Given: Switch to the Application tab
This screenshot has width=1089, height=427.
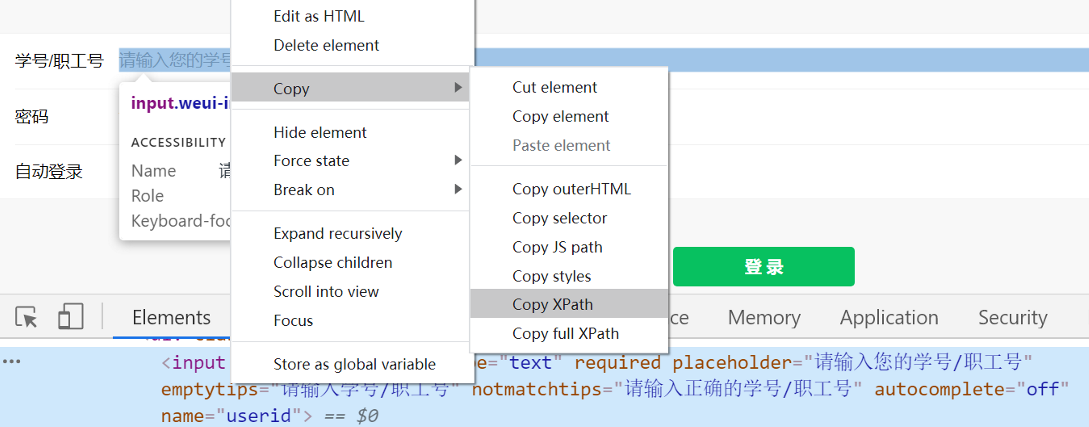Looking at the screenshot, I should [889, 317].
